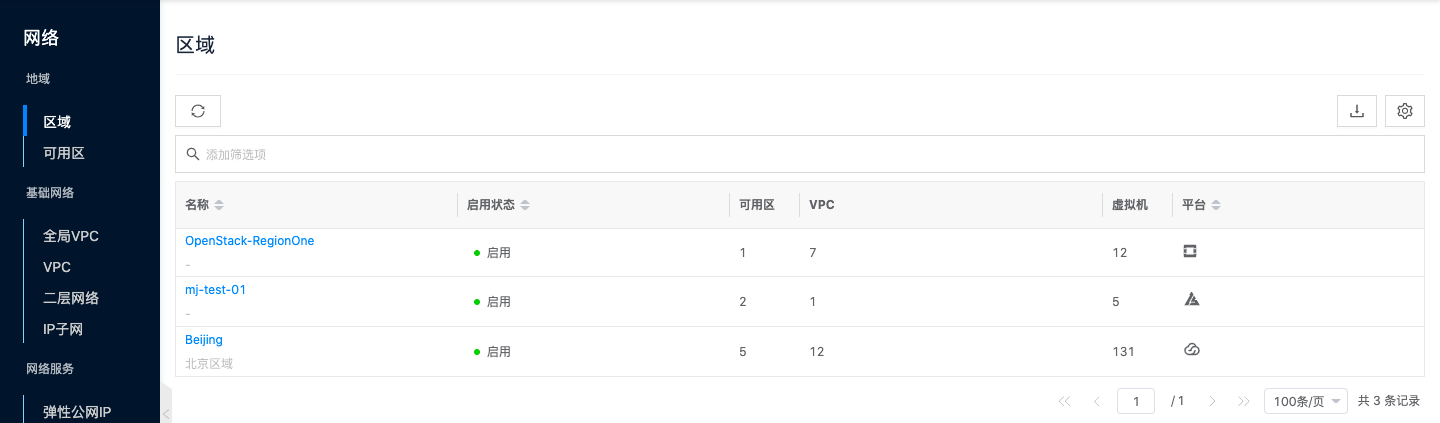Jump to first page with double arrow
Viewport: 1440px width, 423px height.
coord(1064,401)
